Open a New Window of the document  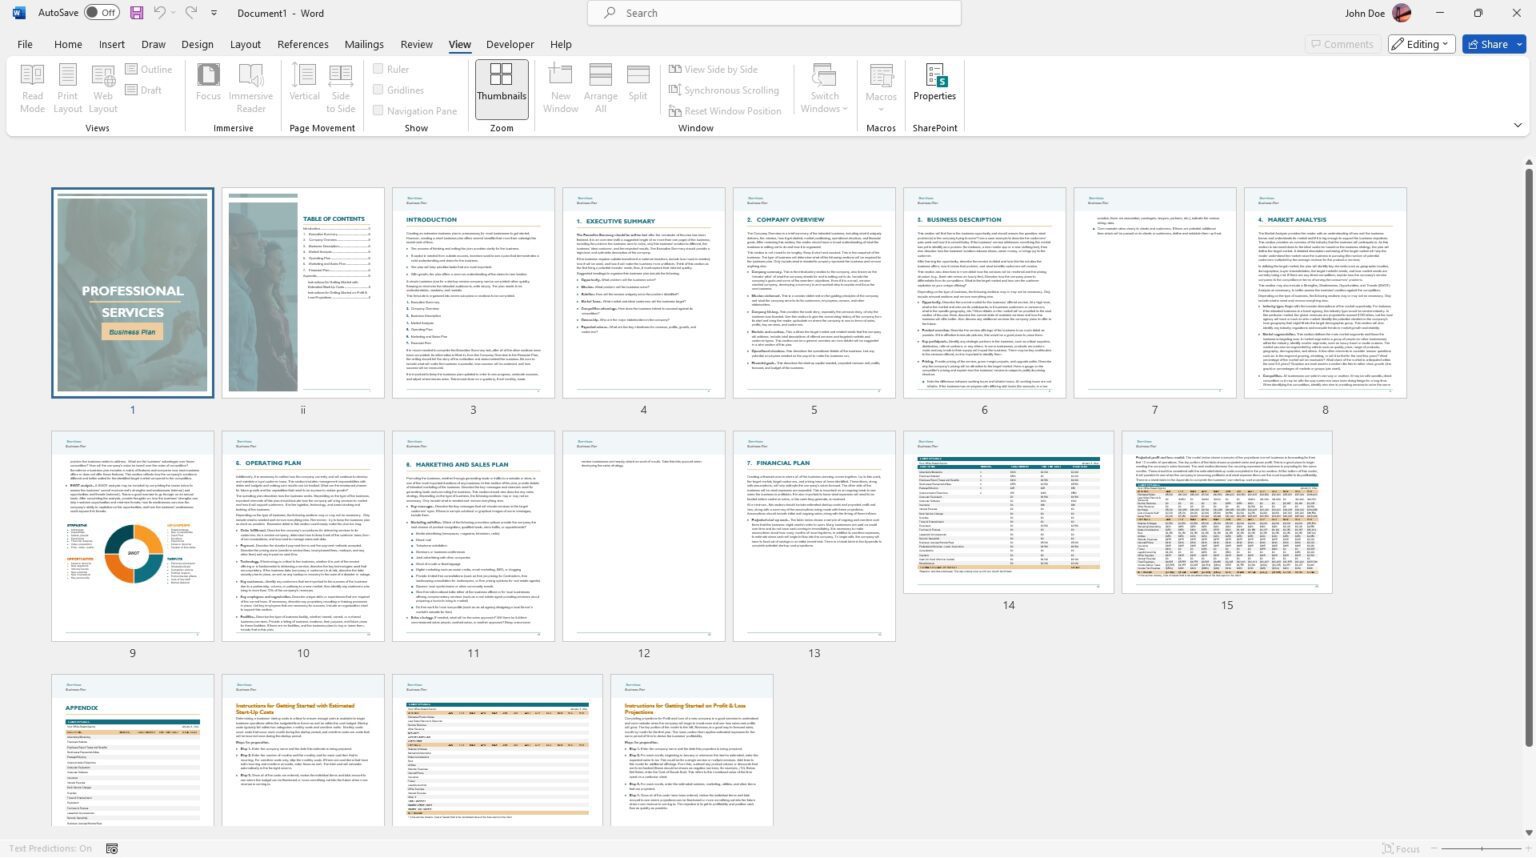coord(560,89)
